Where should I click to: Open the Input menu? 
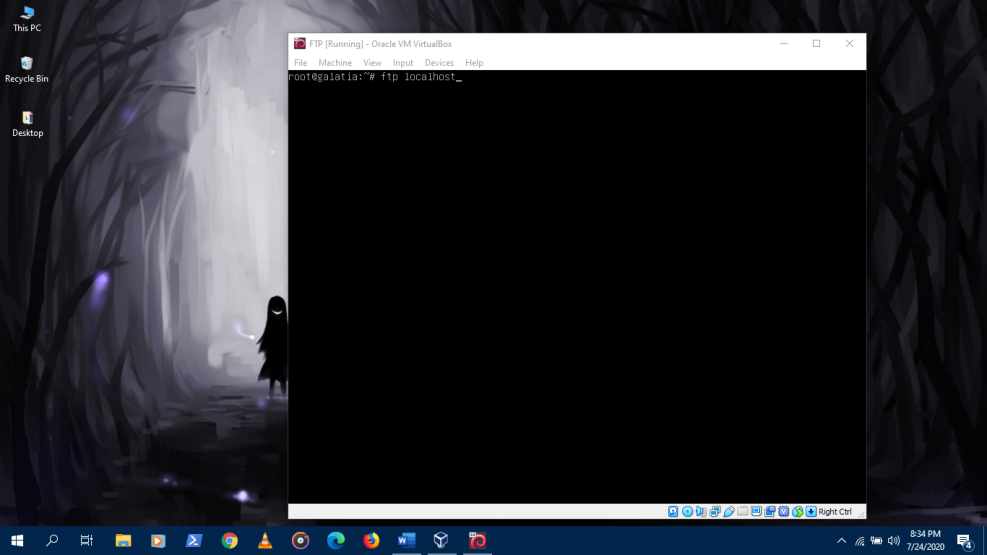point(403,63)
